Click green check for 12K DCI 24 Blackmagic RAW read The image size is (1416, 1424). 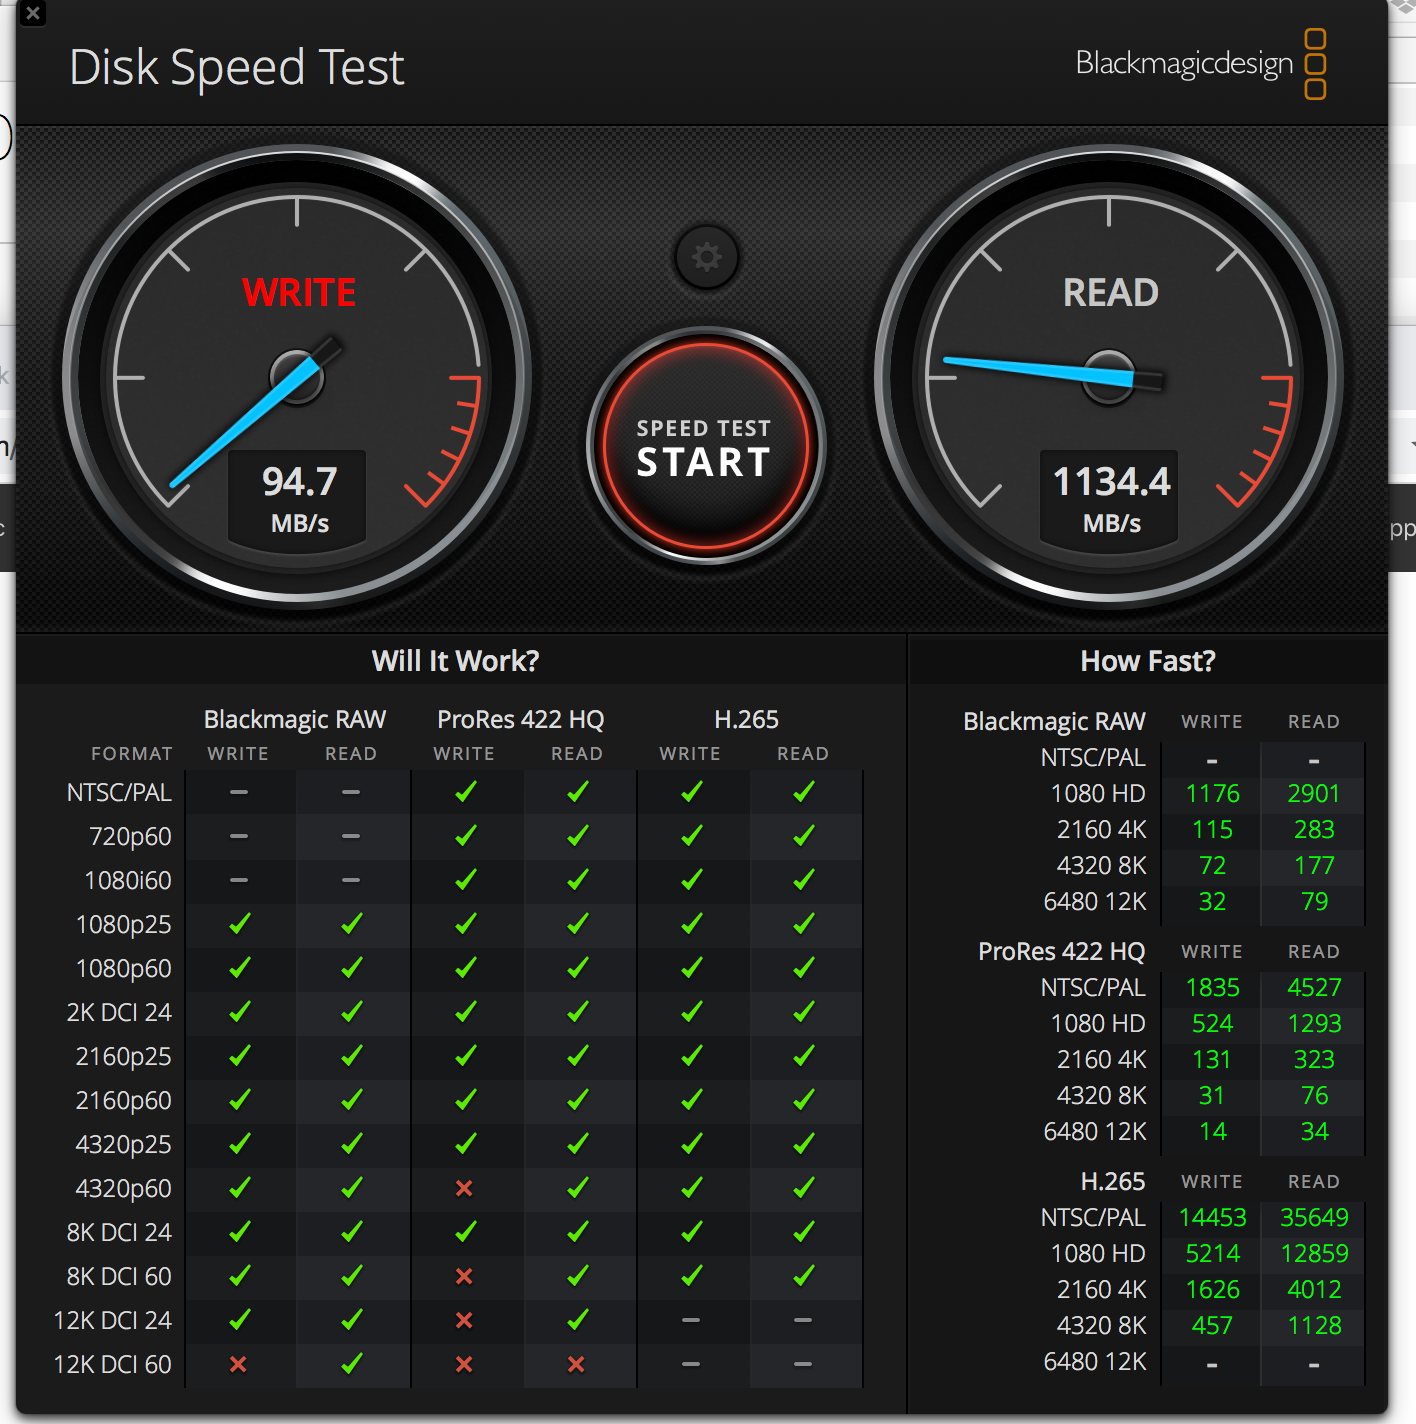351,1320
